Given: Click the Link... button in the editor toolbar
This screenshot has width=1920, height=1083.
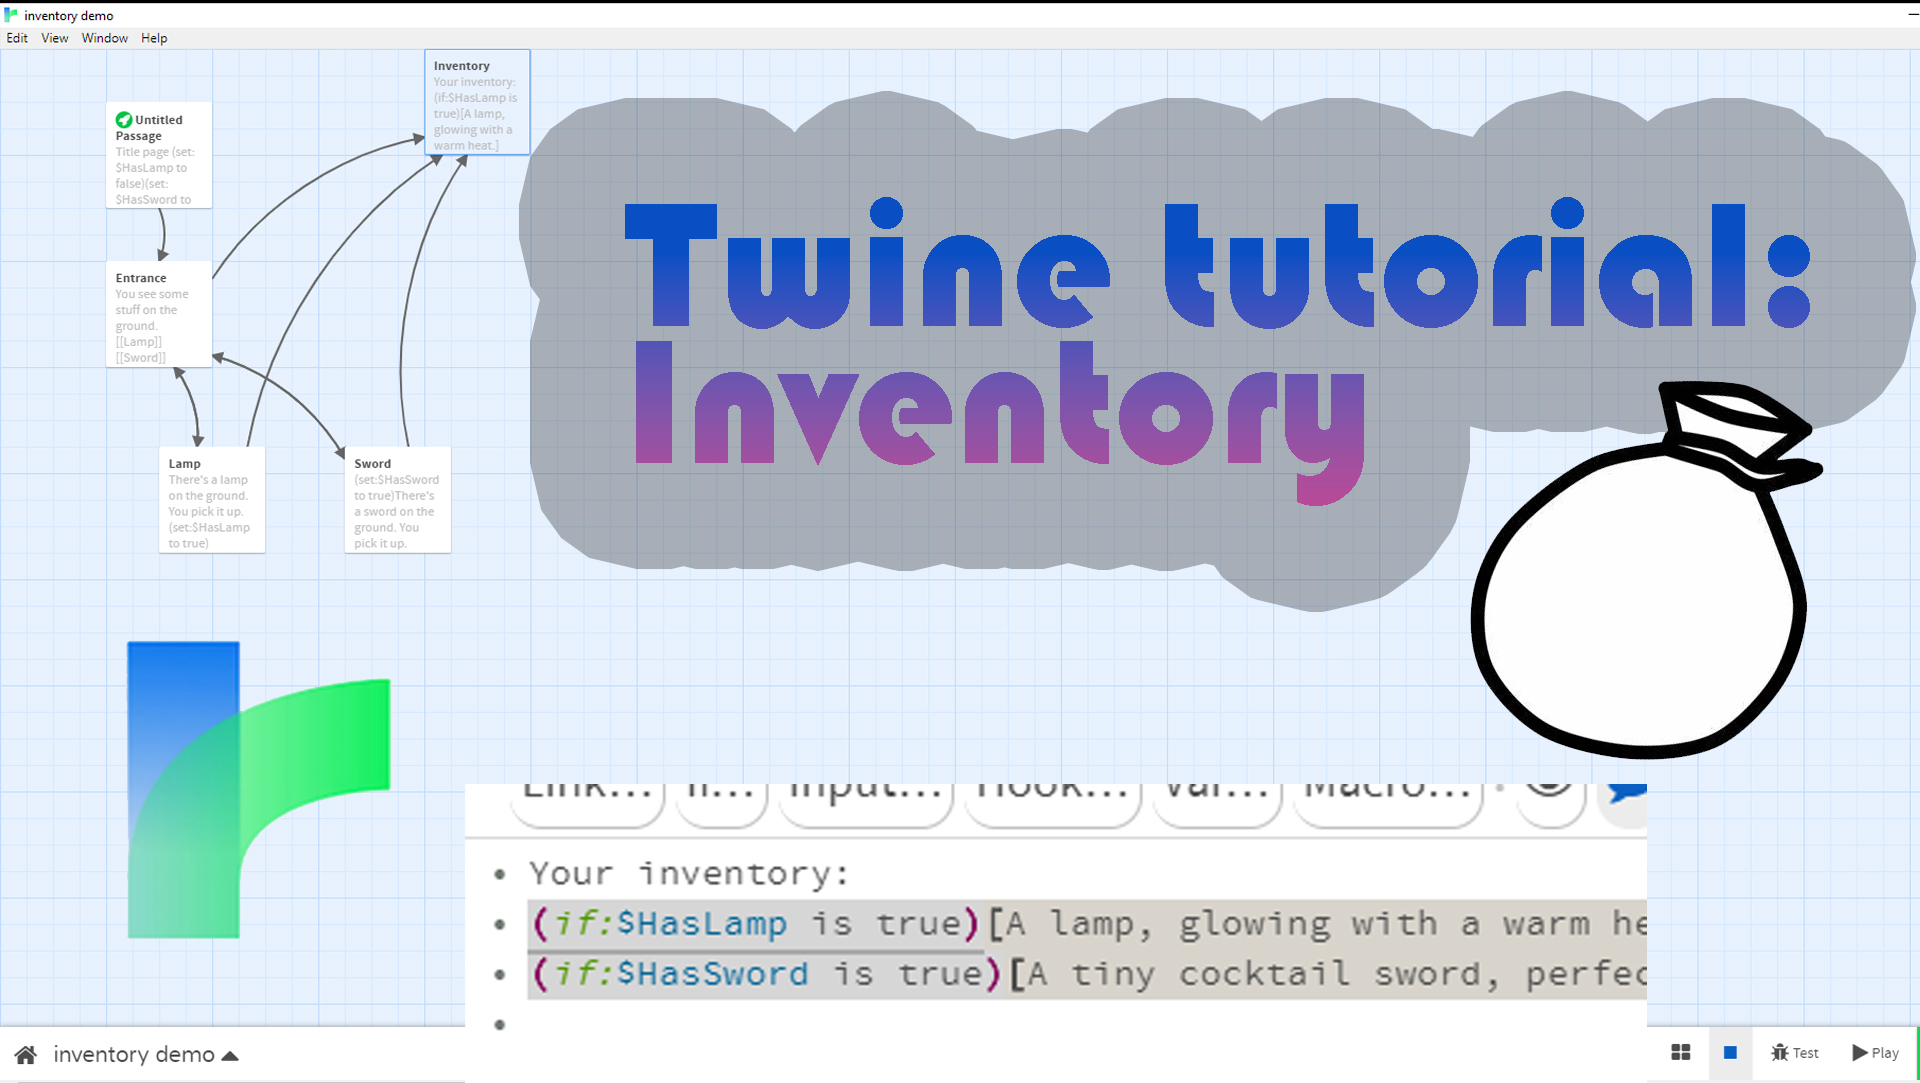Looking at the screenshot, I should (587, 793).
